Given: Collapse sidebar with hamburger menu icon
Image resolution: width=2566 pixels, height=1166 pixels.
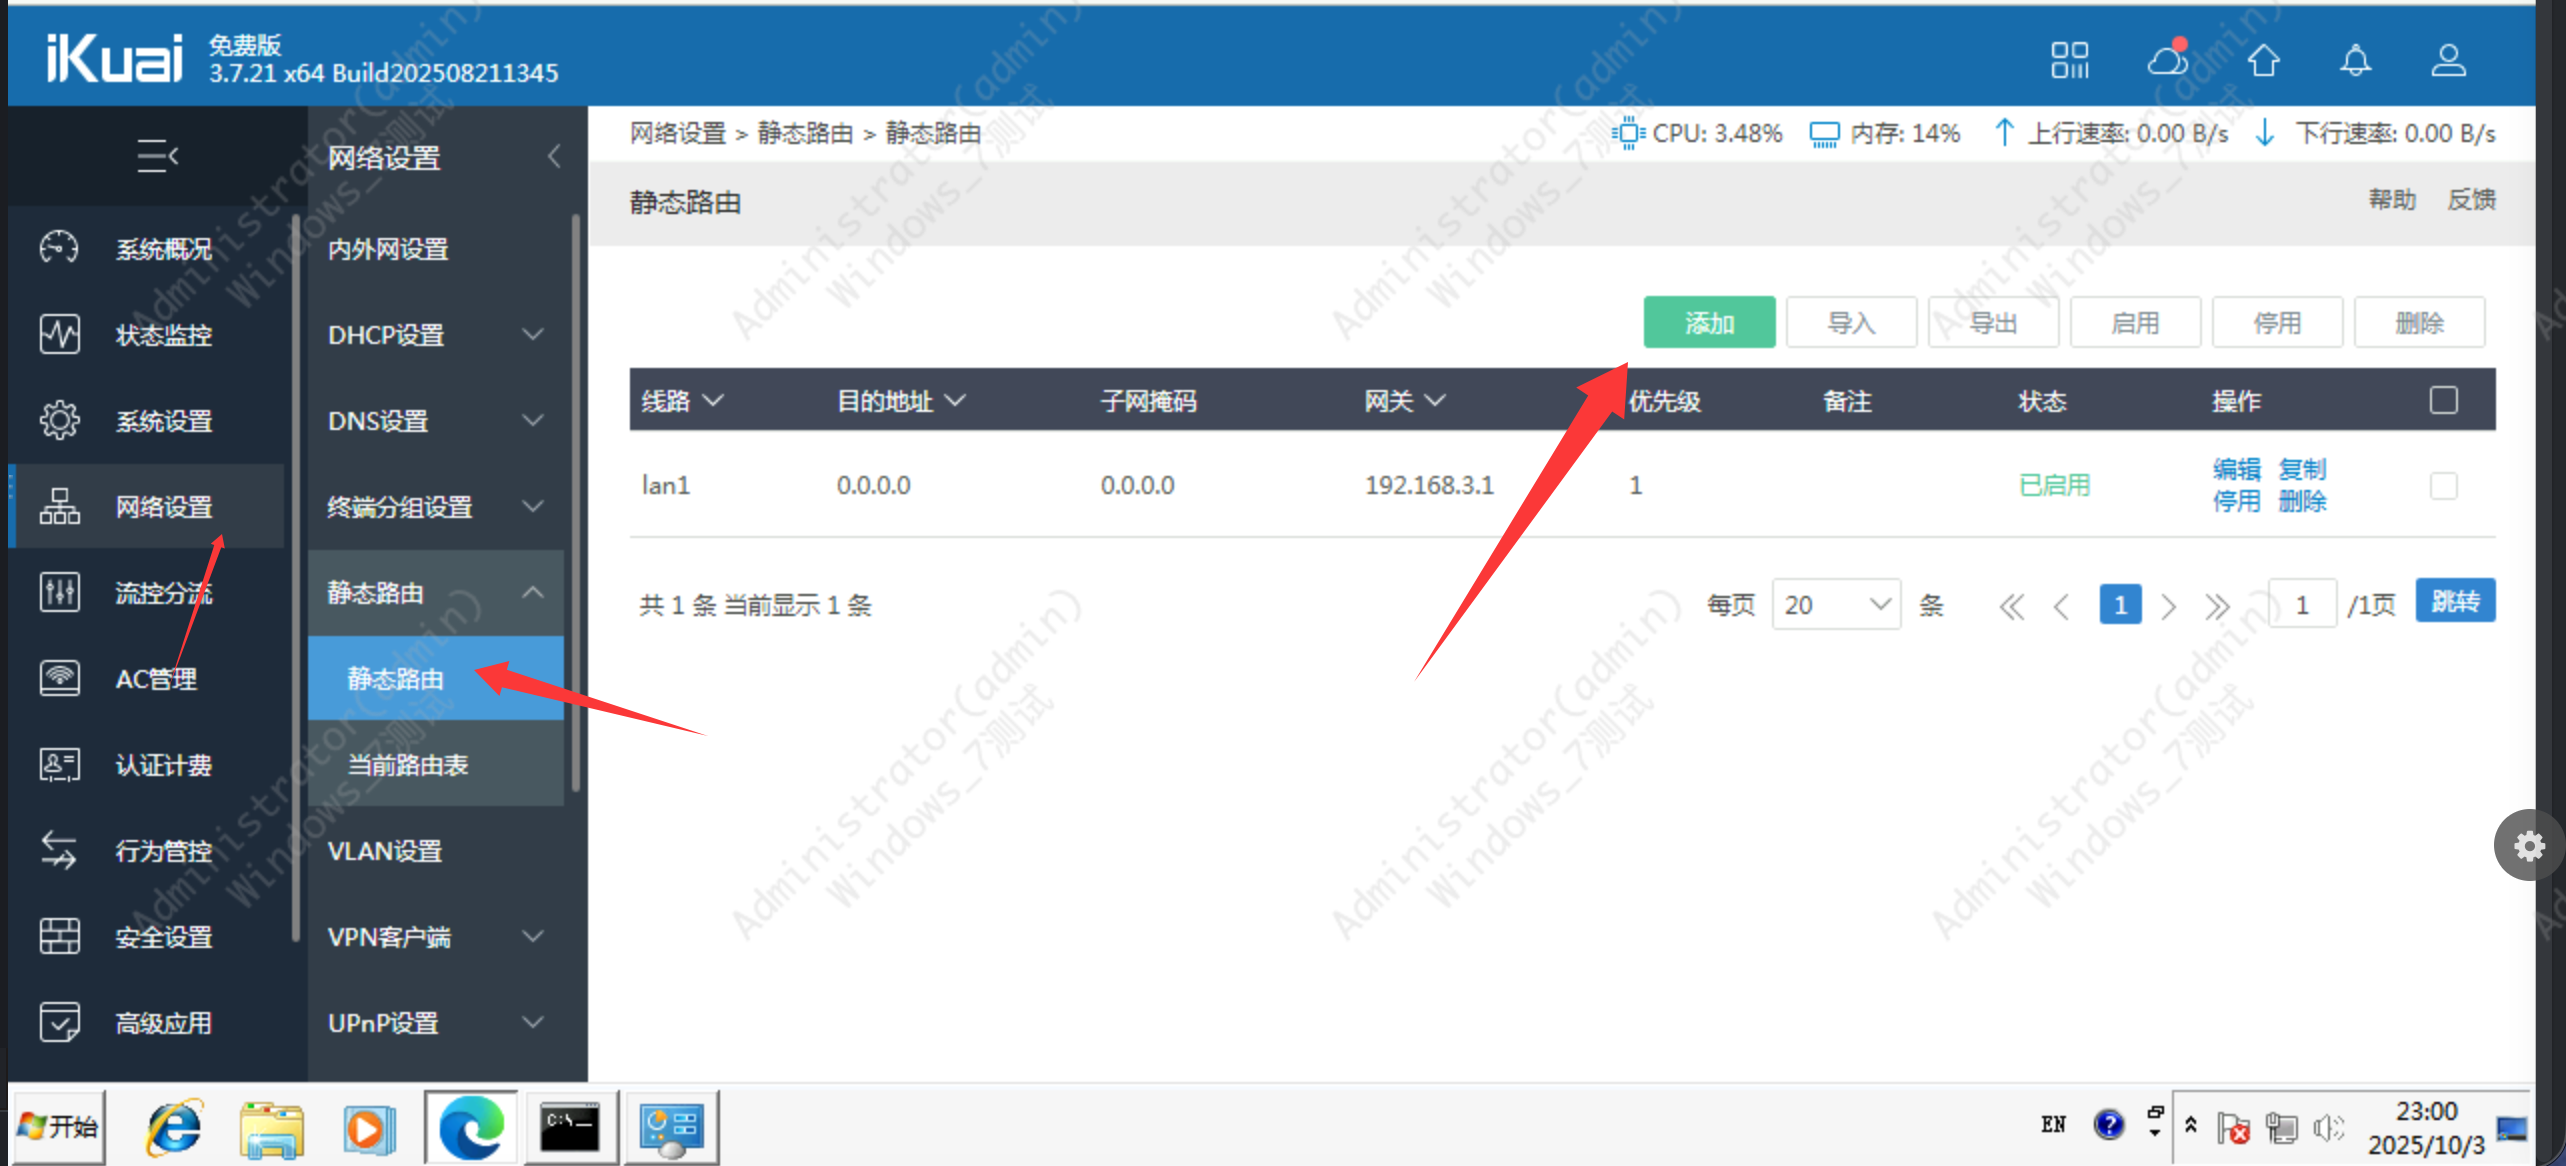Looking at the screenshot, I should [x=157, y=156].
